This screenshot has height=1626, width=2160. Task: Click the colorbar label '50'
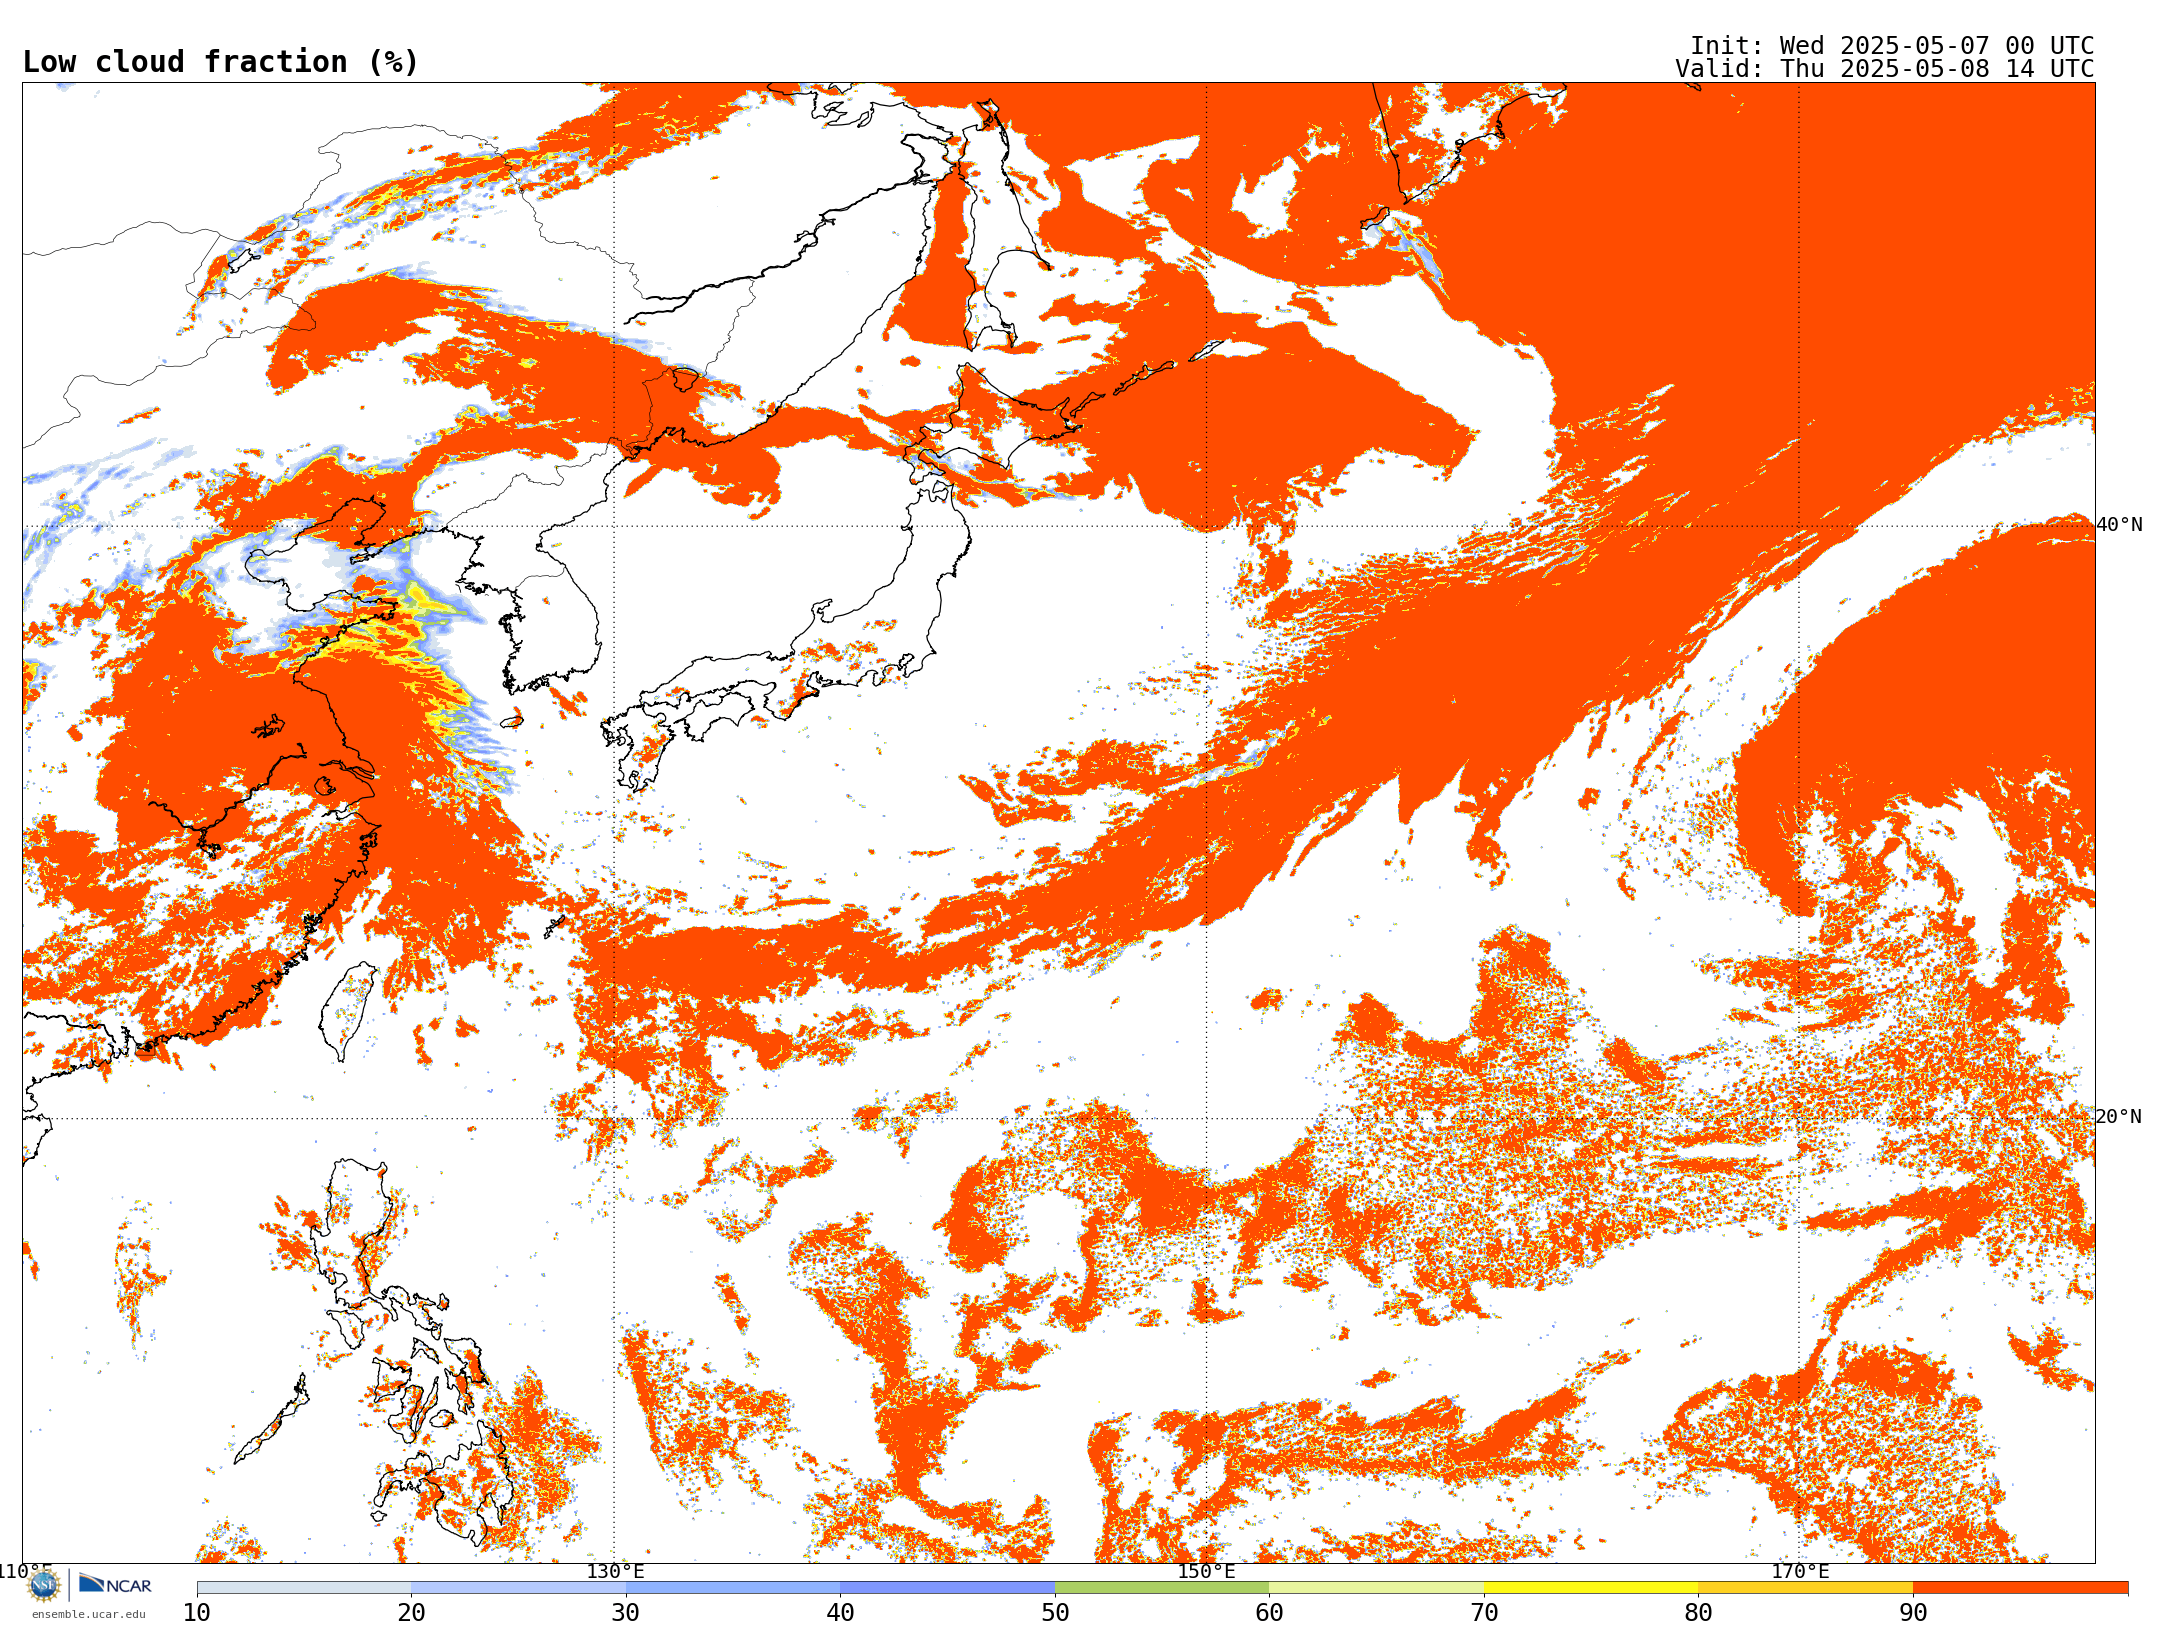1055,1612
